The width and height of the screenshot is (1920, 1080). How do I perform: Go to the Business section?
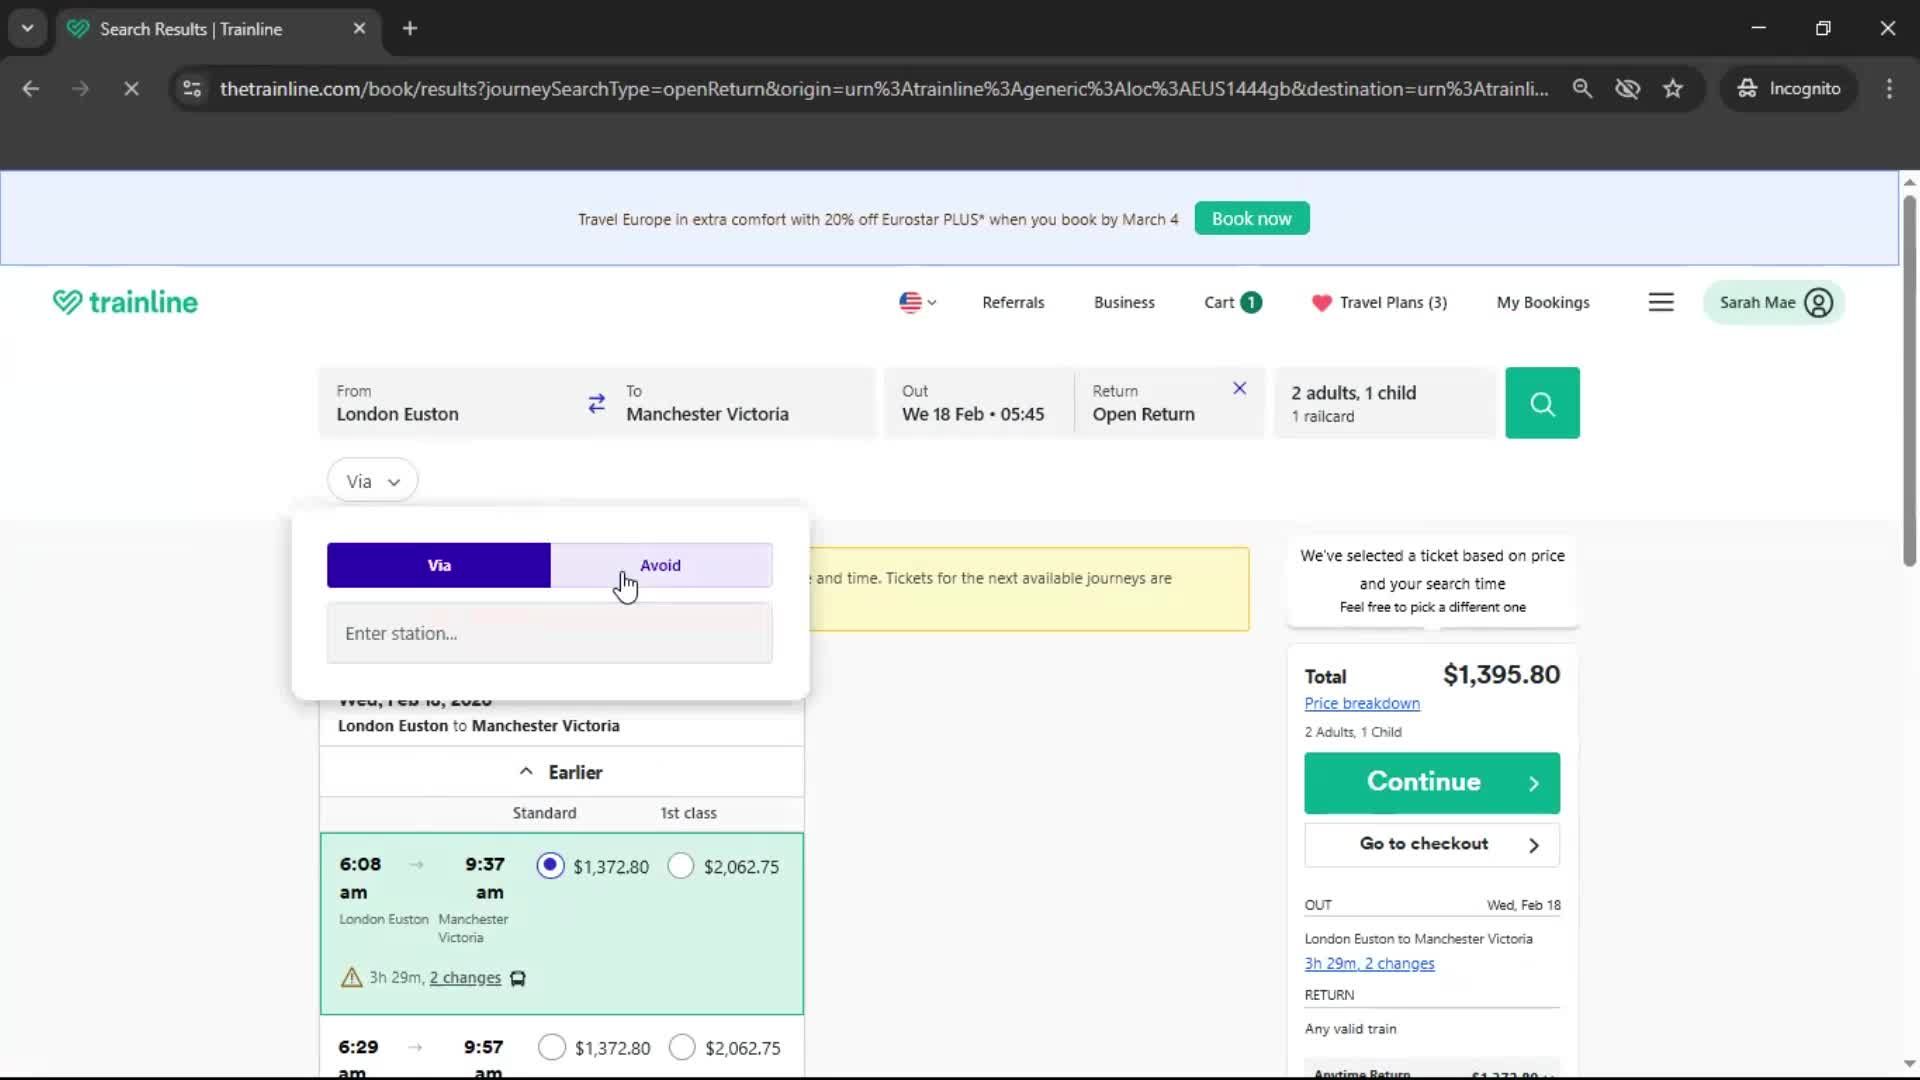(1124, 301)
